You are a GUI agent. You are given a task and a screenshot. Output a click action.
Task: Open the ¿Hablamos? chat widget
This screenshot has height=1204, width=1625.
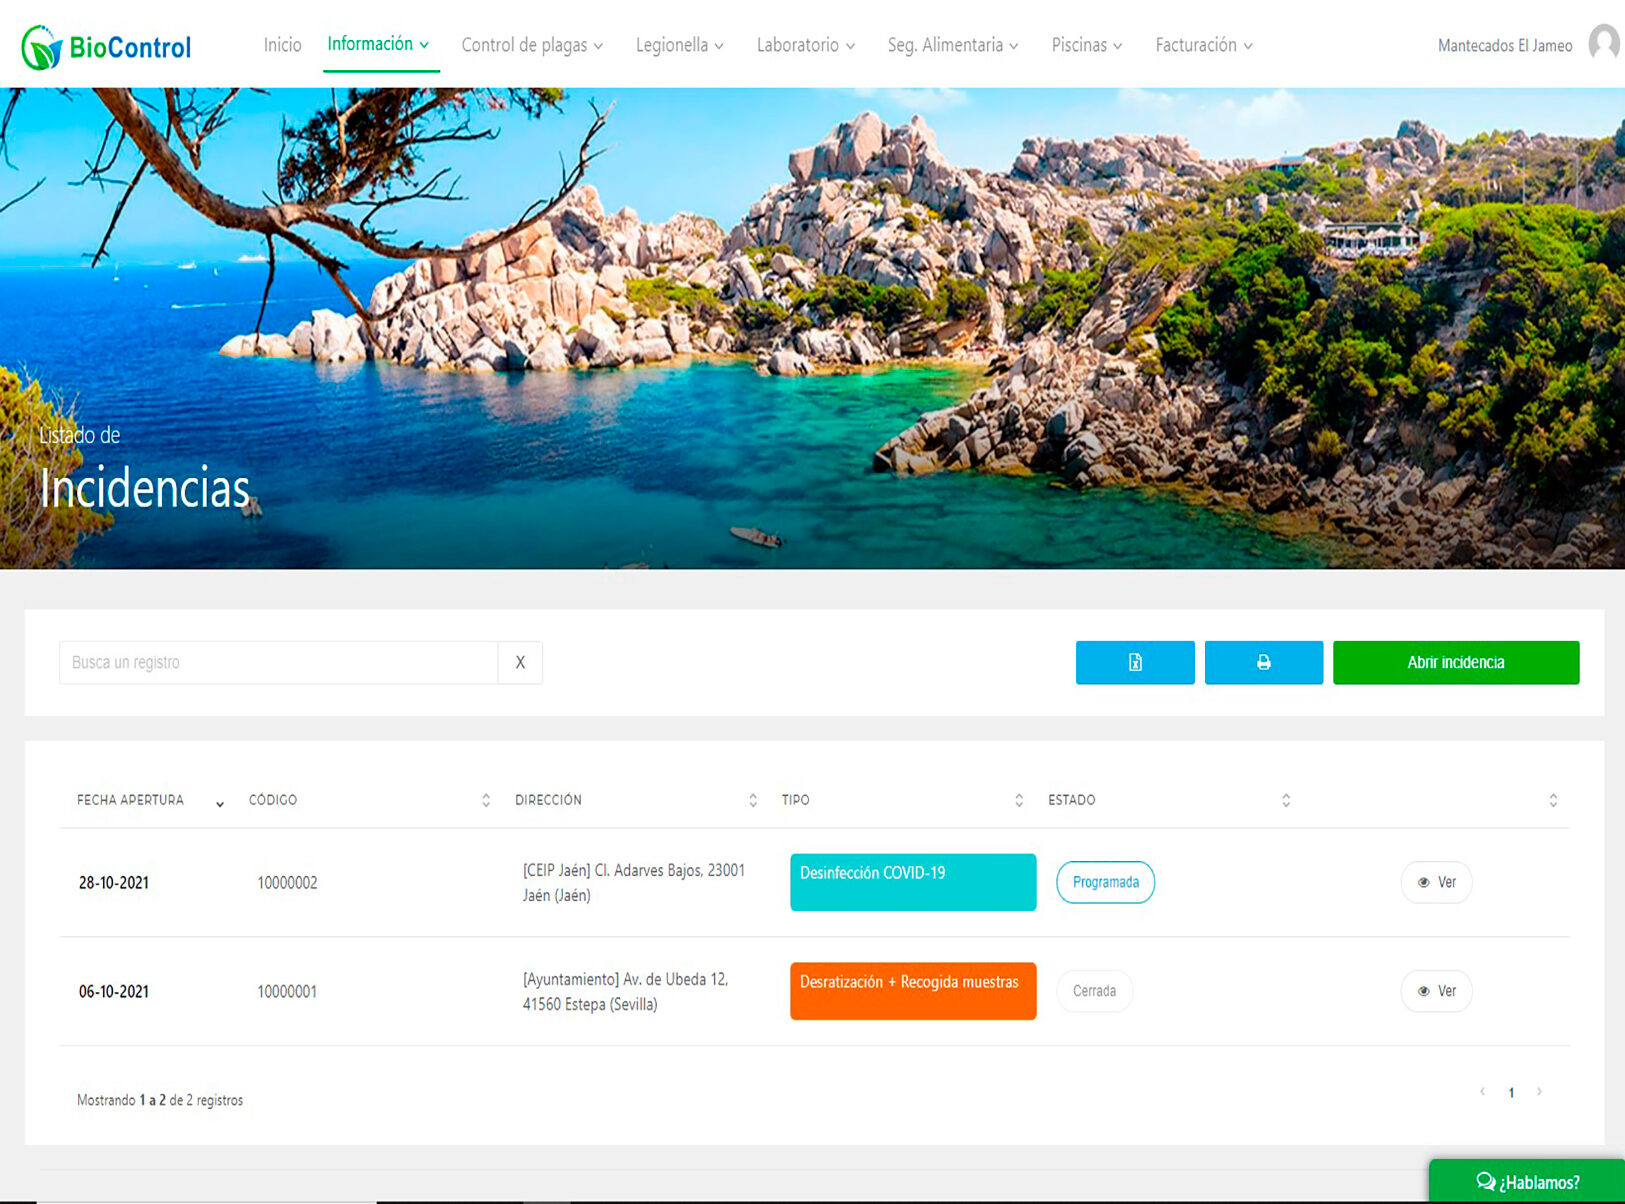[x=1527, y=1181]
